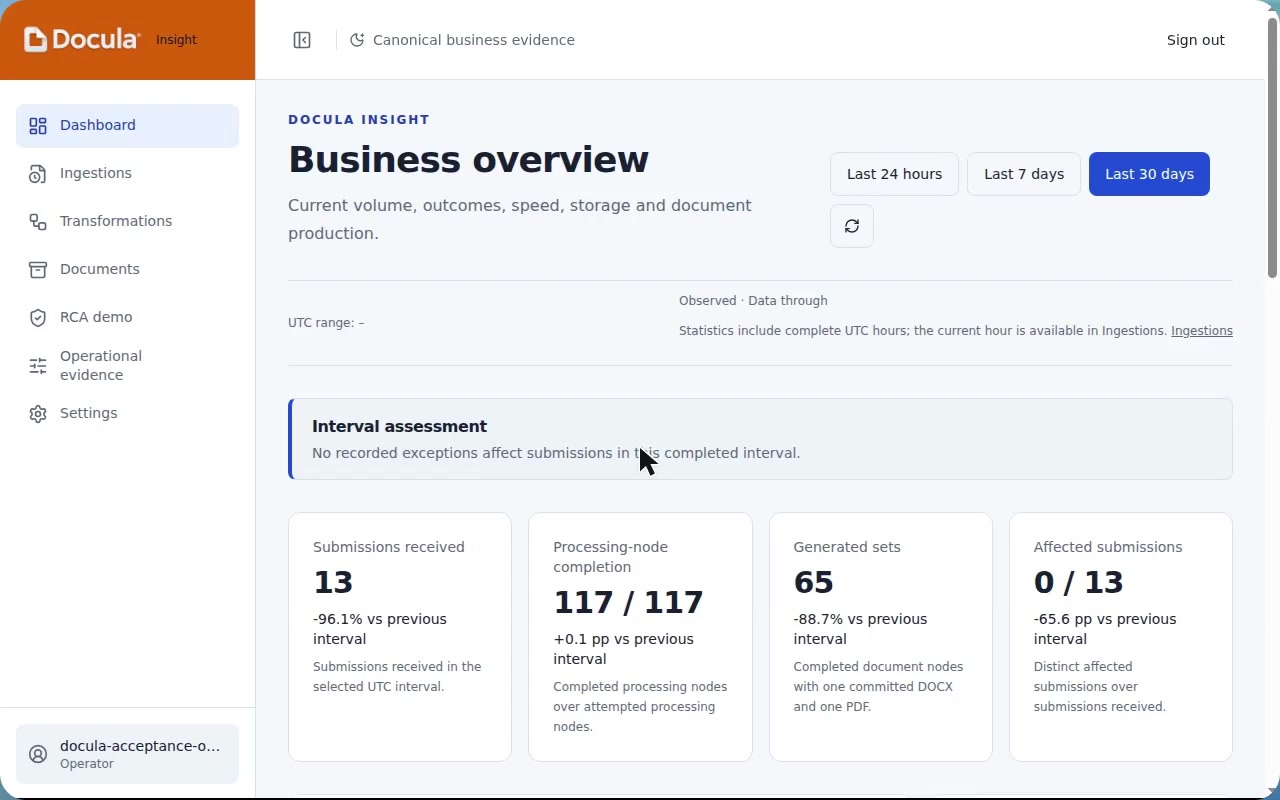Click the Ingestions sidebar icon

pos(38,174)
